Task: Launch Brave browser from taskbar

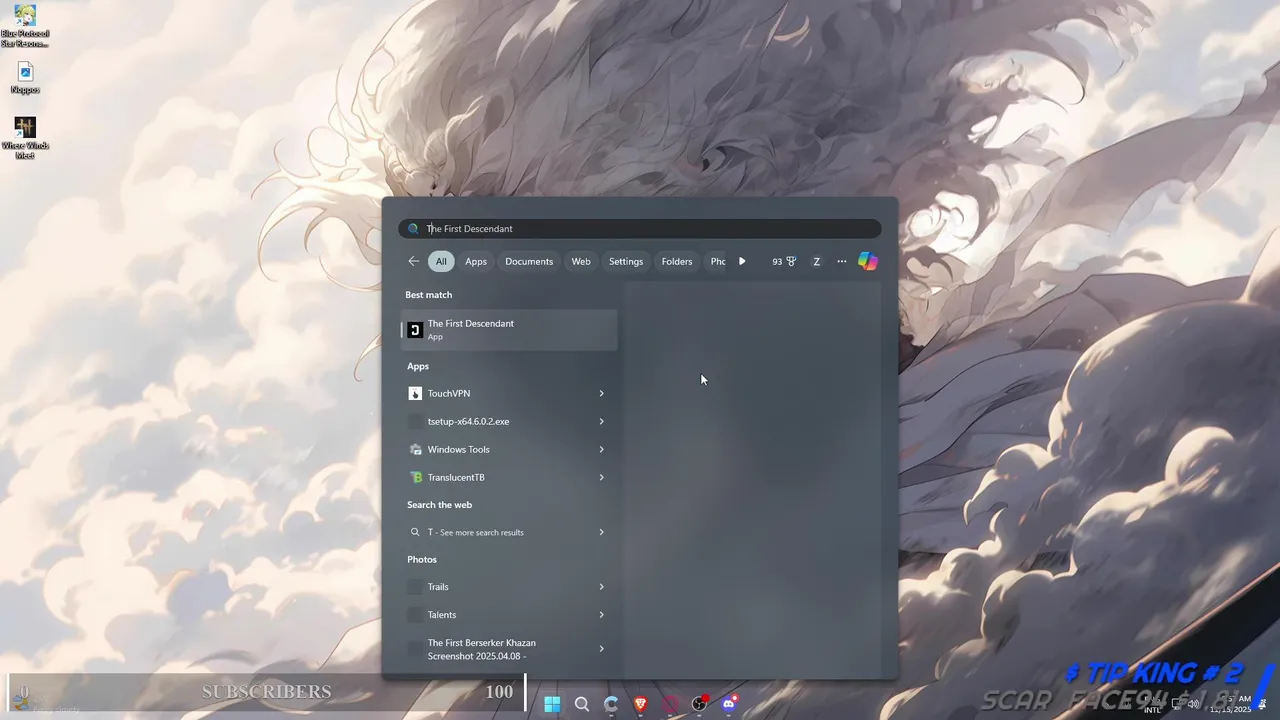Action: point(641,704)
